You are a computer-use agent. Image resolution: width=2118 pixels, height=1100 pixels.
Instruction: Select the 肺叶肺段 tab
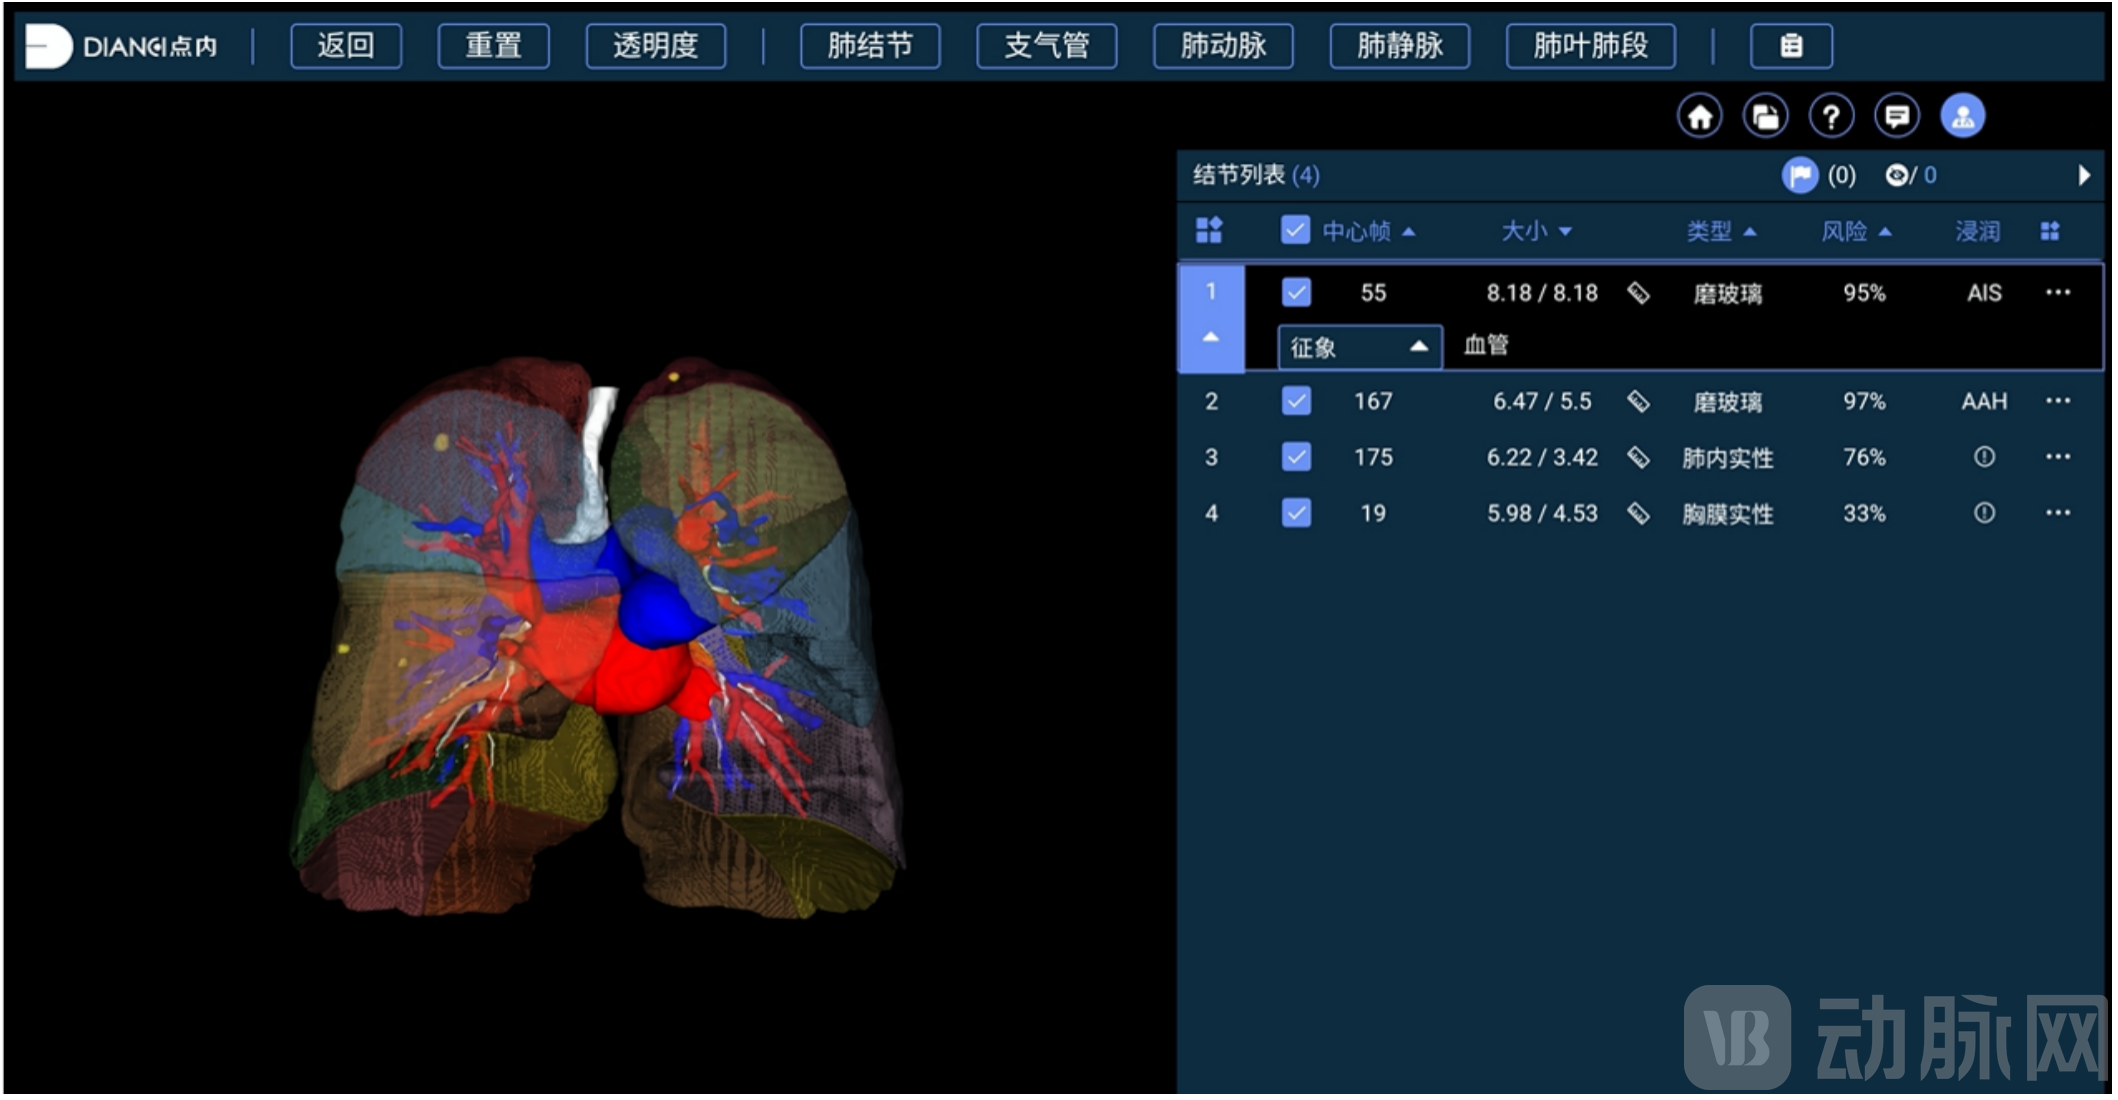click(1590, 46)
